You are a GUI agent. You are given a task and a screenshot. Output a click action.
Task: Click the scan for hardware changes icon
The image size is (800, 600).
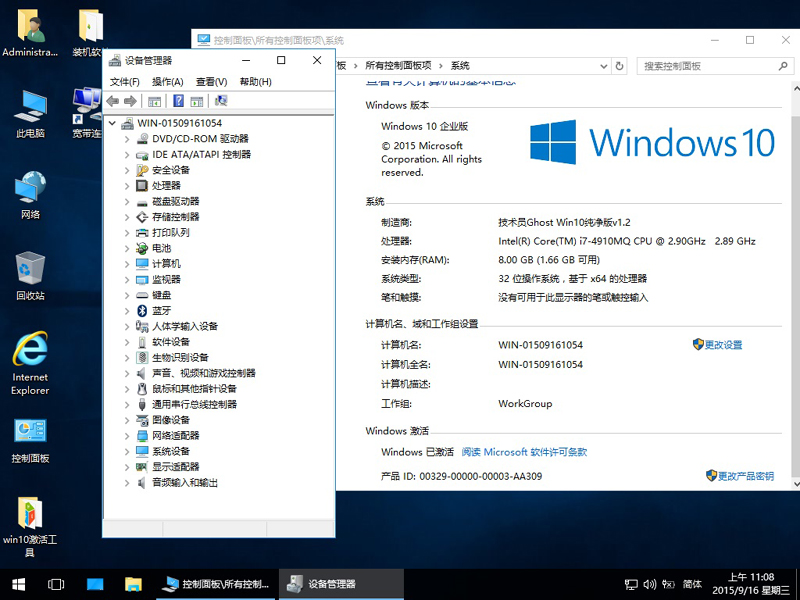221,101
